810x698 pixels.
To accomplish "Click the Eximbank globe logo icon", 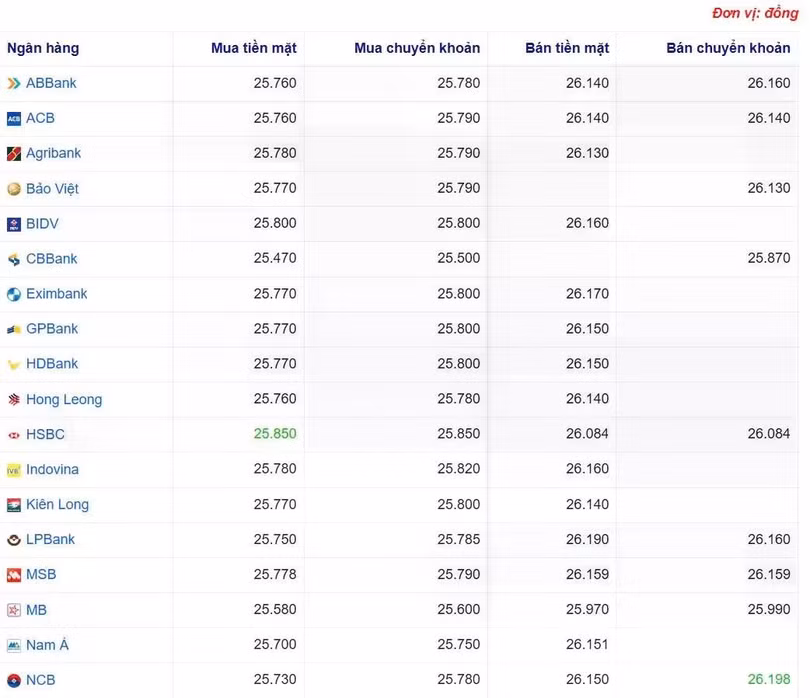I will click(14, 294).
